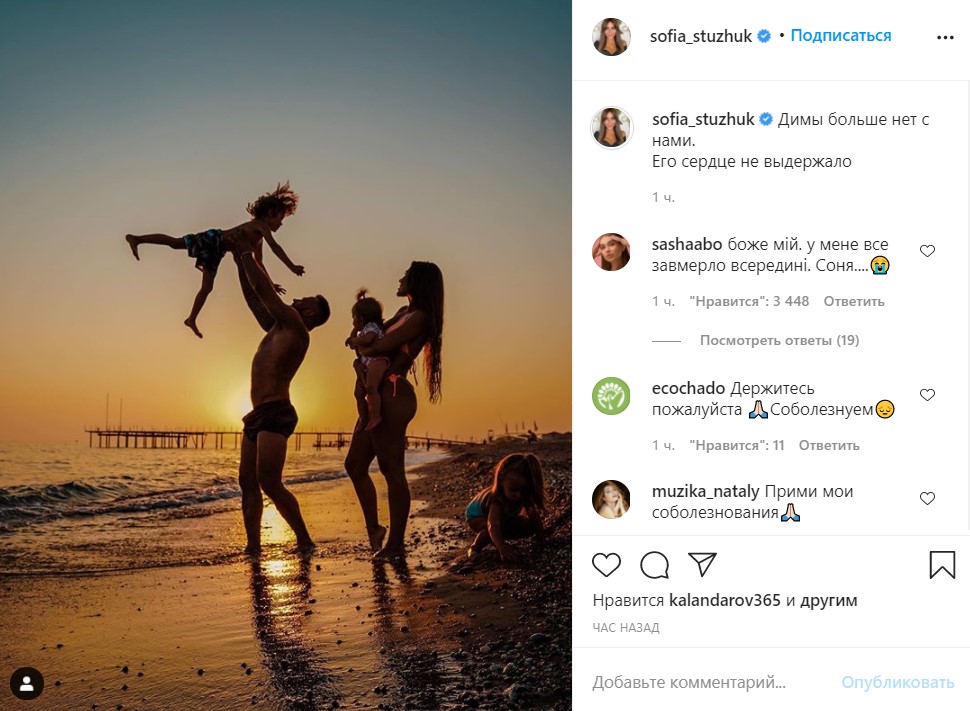Screen dimensions: 970x711
Task: Like the ecochado comment
Action: (927, 395)
